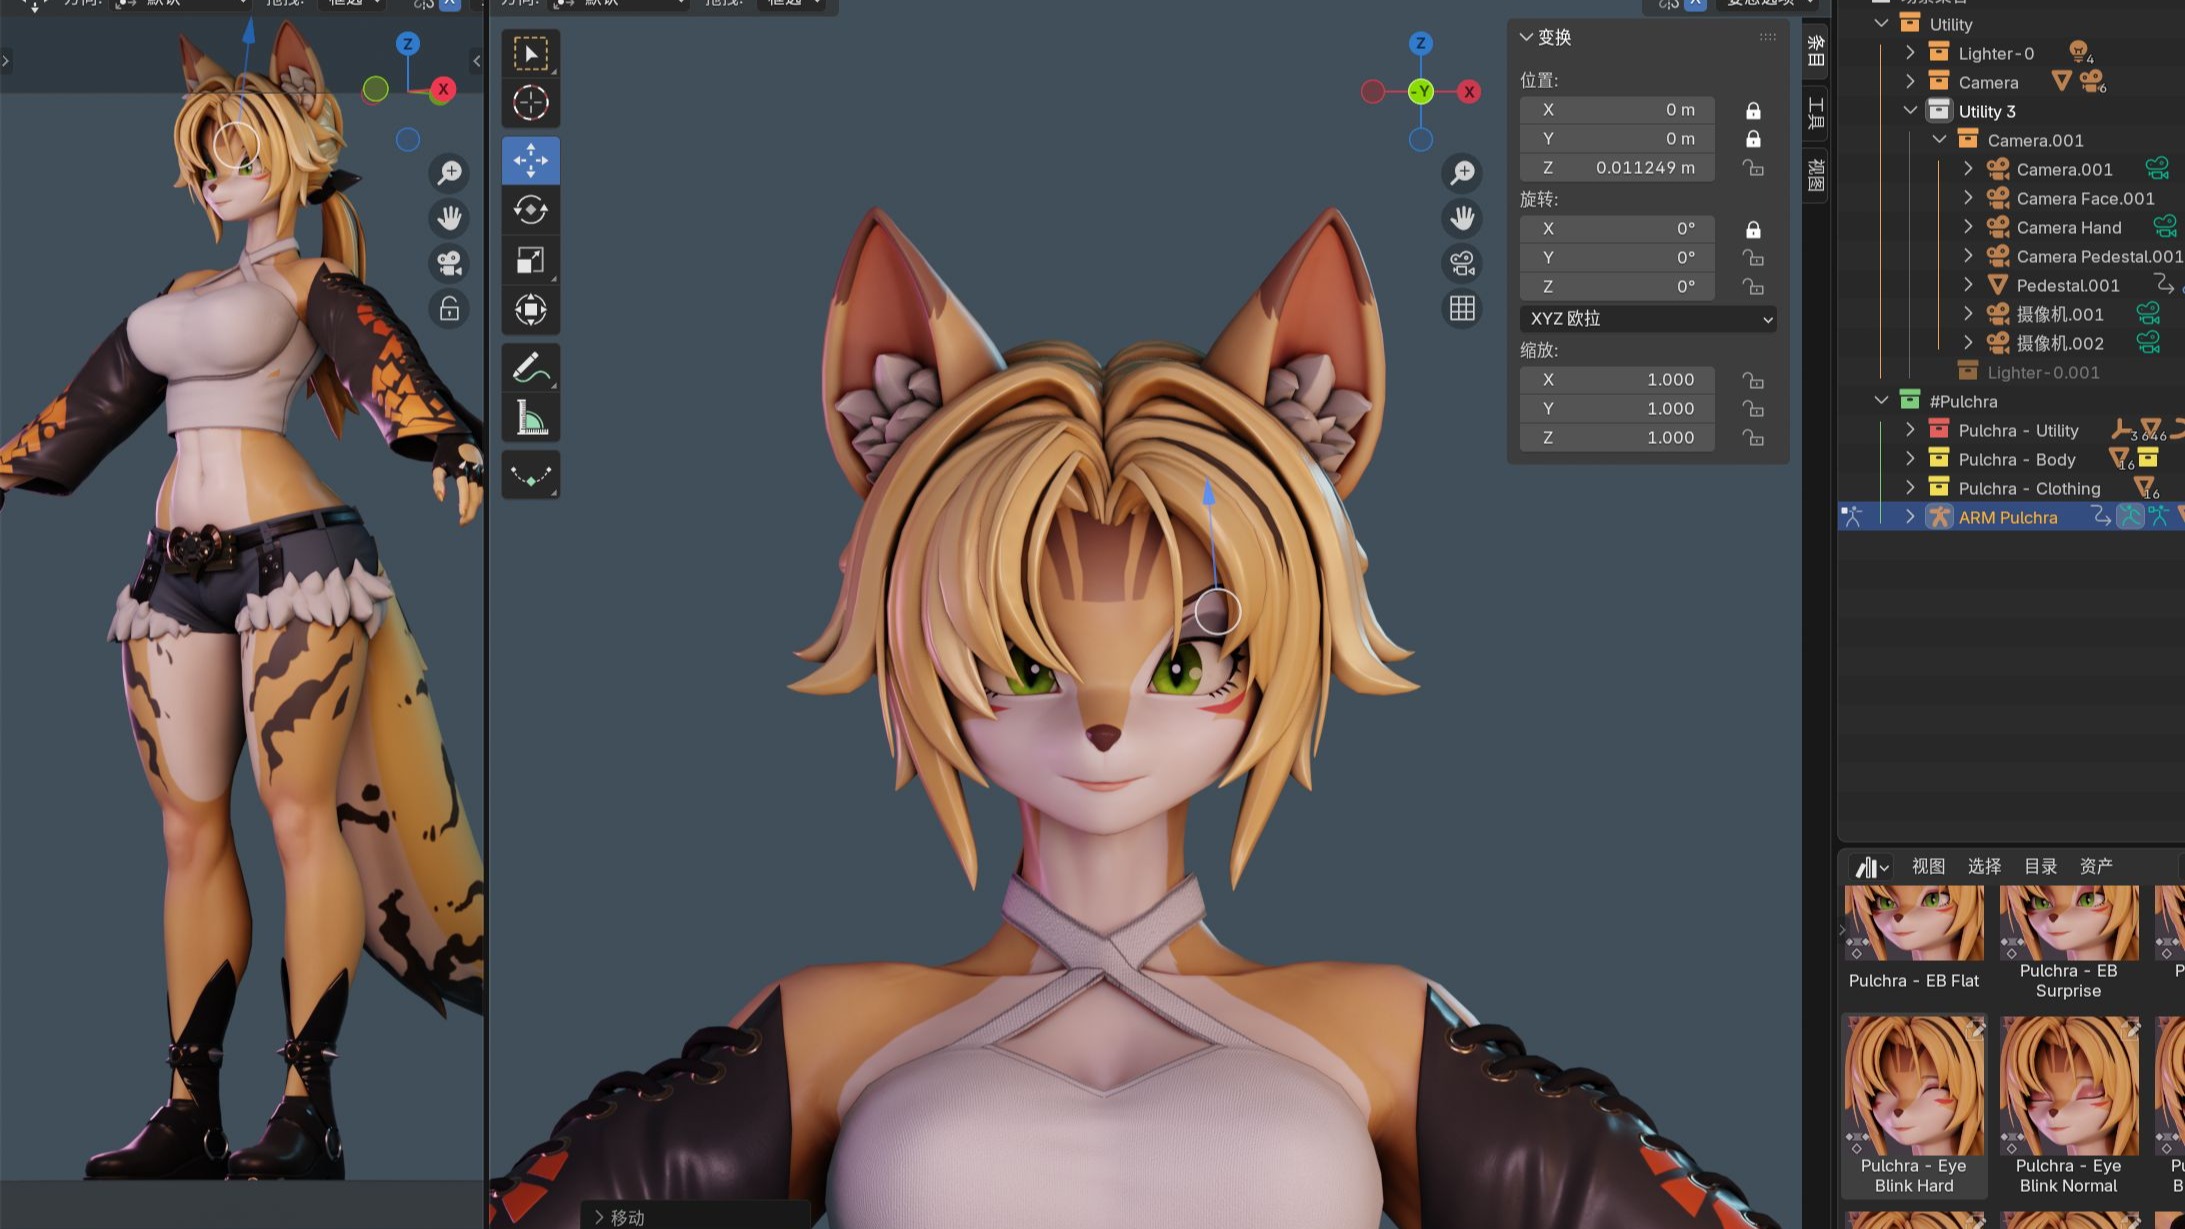Collapse the #Pulchra collection
Screen dimensions: 2185x1229
pos(1881,401)
